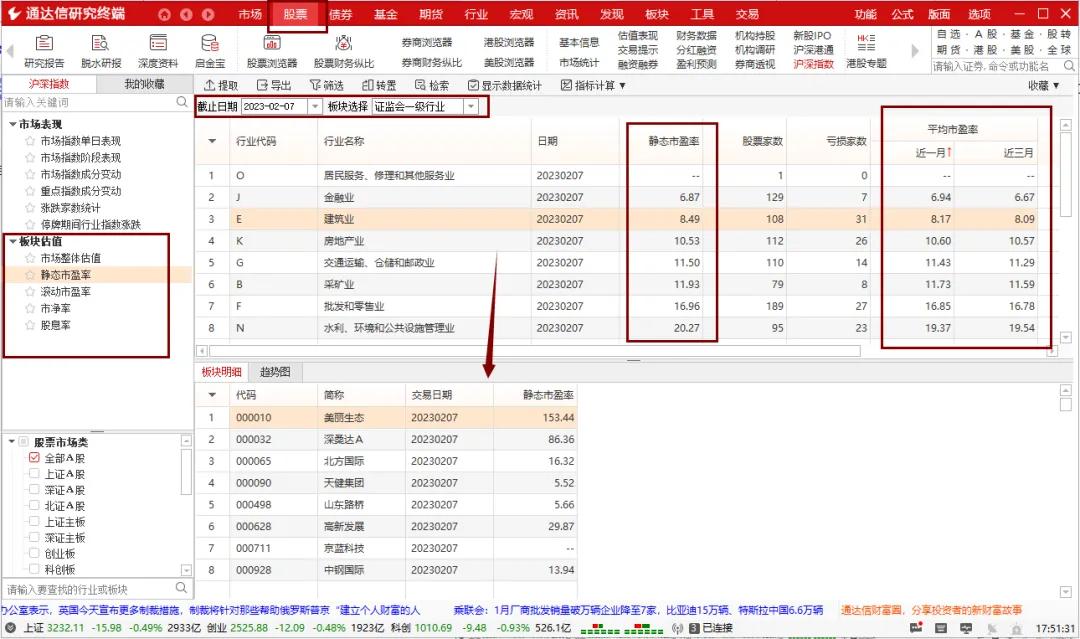Open 券商浏览器 in the ribbon
Image resolution: width=1080 pixels, height=639 pixels.
(x=427, y=42)
